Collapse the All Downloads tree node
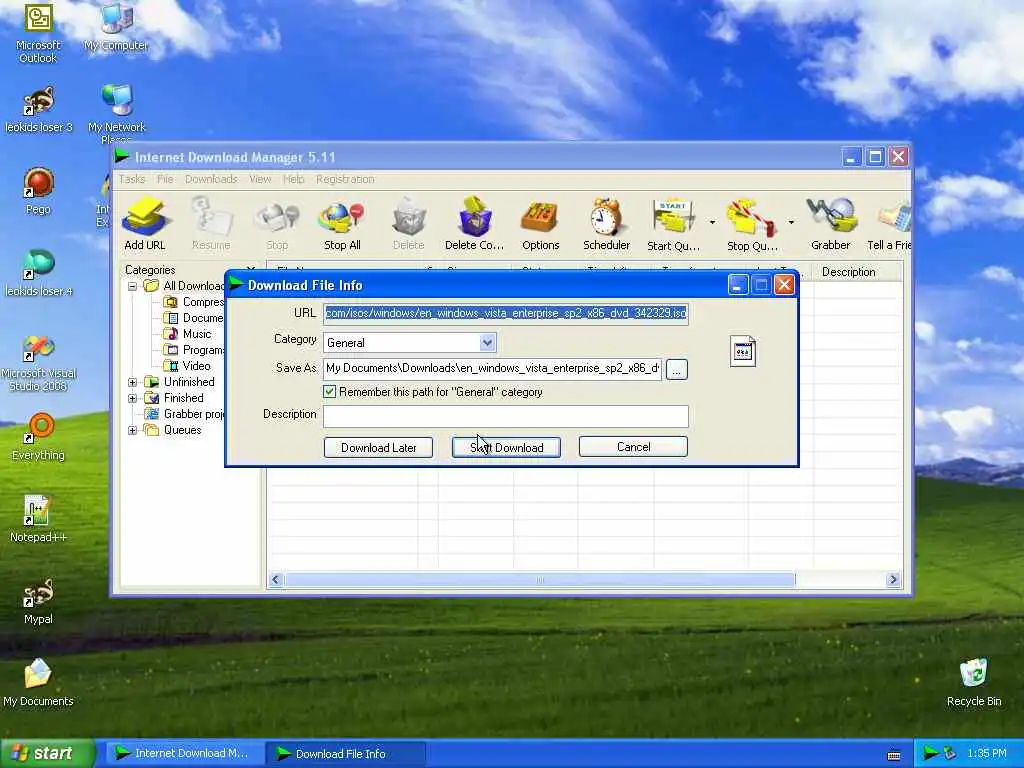The width and height of the screenshot is (1024, 768). (x=132, y=286)
